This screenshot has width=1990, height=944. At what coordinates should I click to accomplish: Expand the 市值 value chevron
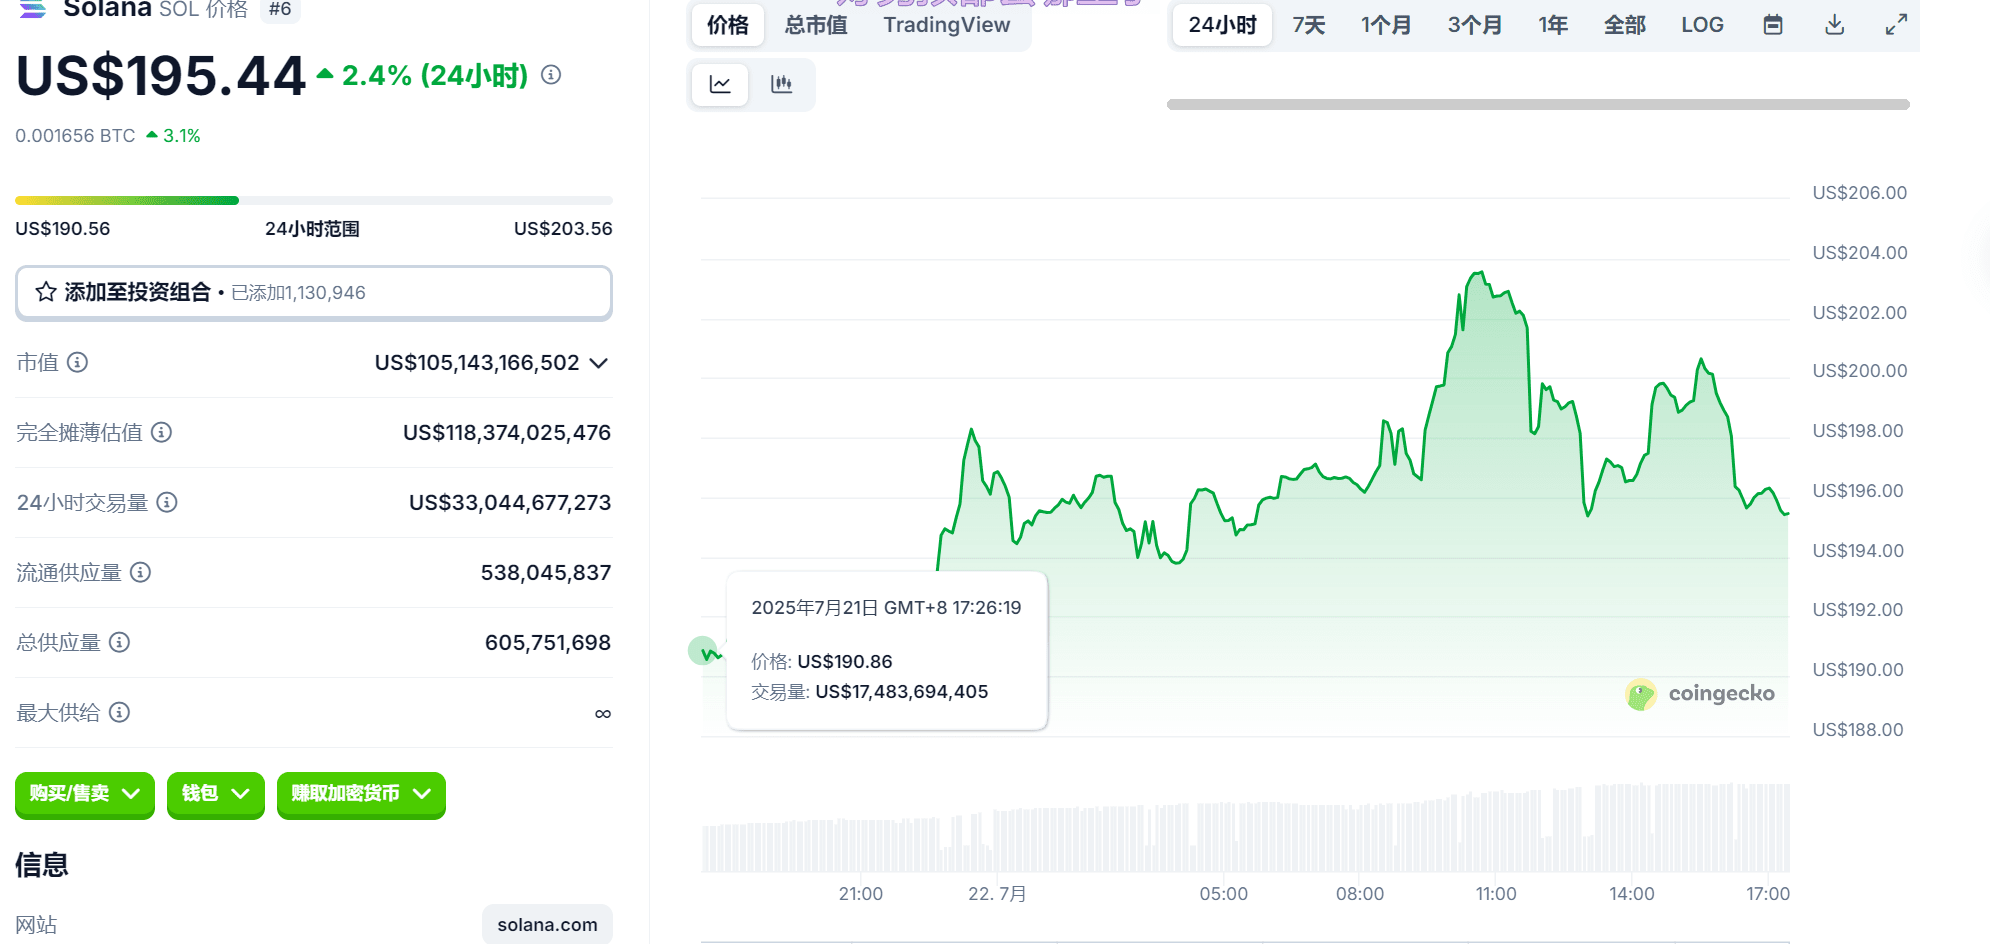point(599,363)
